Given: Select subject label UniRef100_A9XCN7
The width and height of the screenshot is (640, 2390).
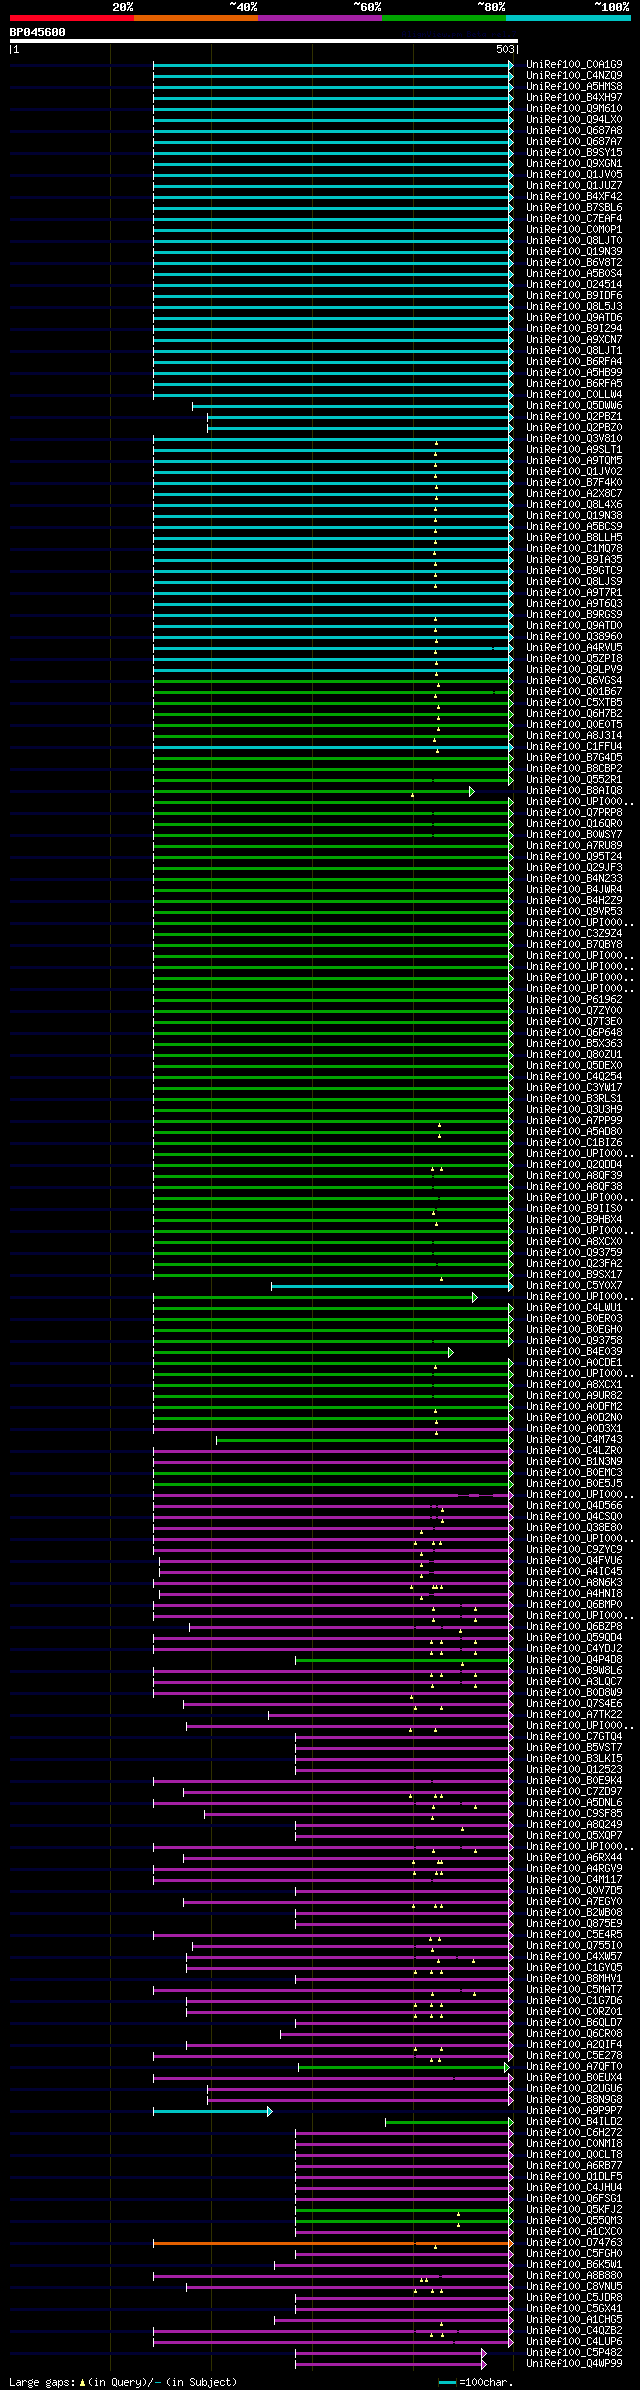Looking at the screenshot, I should (574, 339).
